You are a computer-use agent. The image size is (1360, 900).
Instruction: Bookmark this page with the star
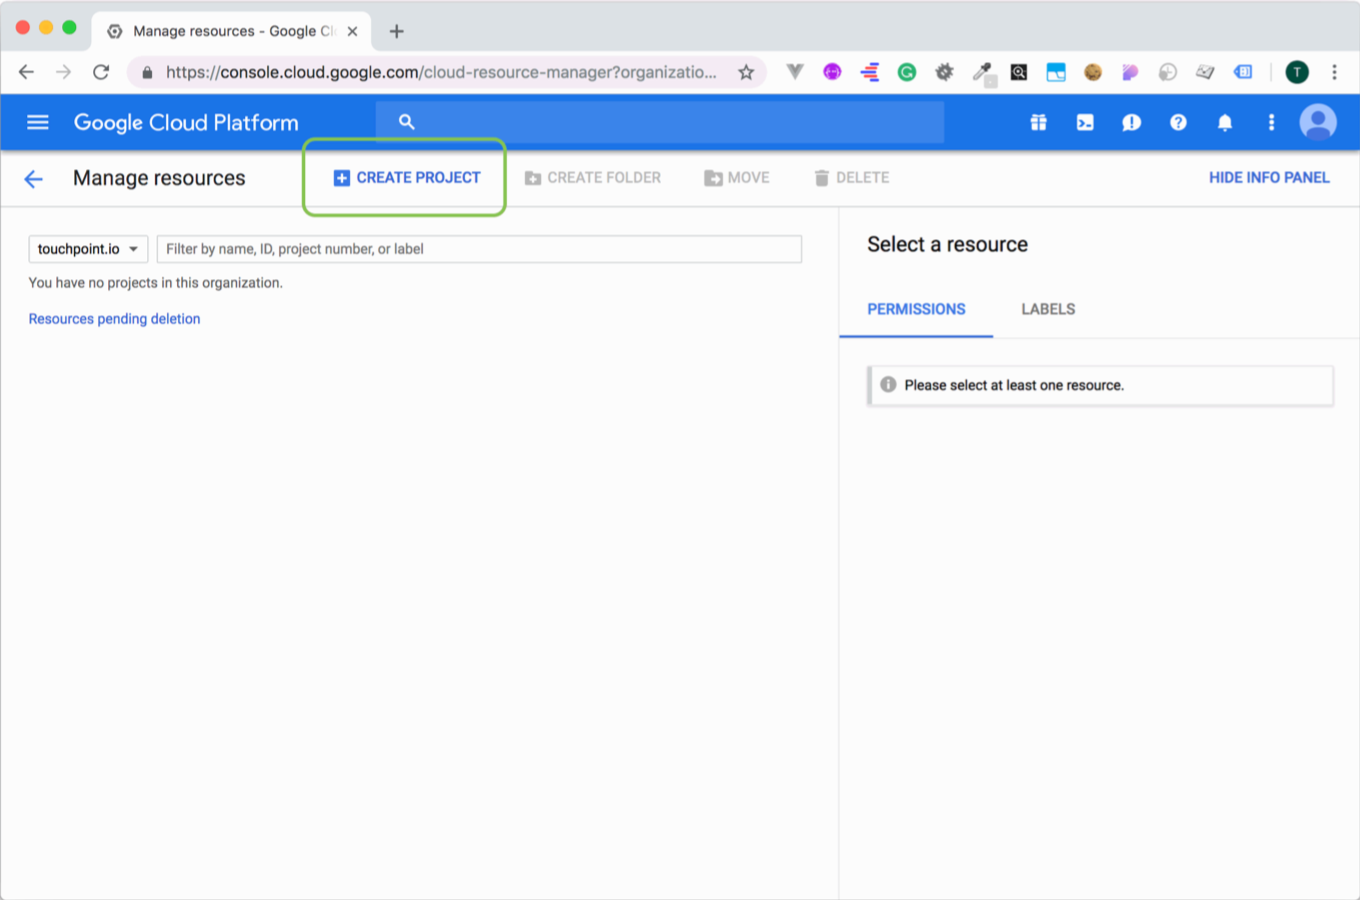coord(746,72)
